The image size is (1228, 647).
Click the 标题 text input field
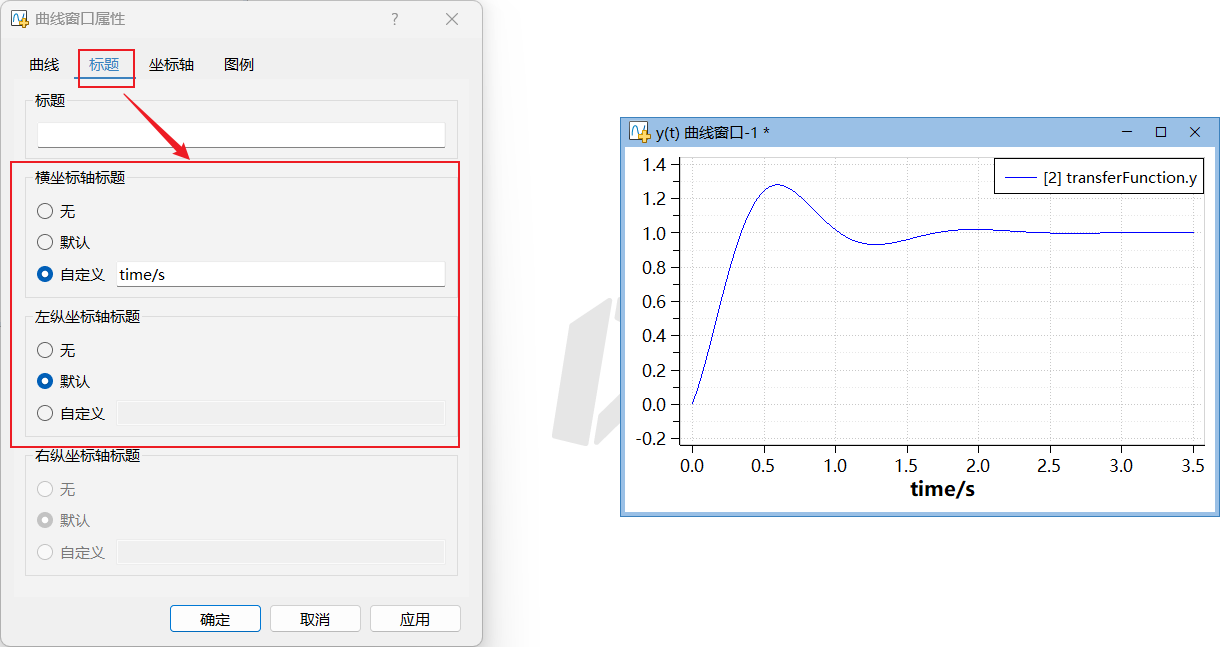point(241,135)
